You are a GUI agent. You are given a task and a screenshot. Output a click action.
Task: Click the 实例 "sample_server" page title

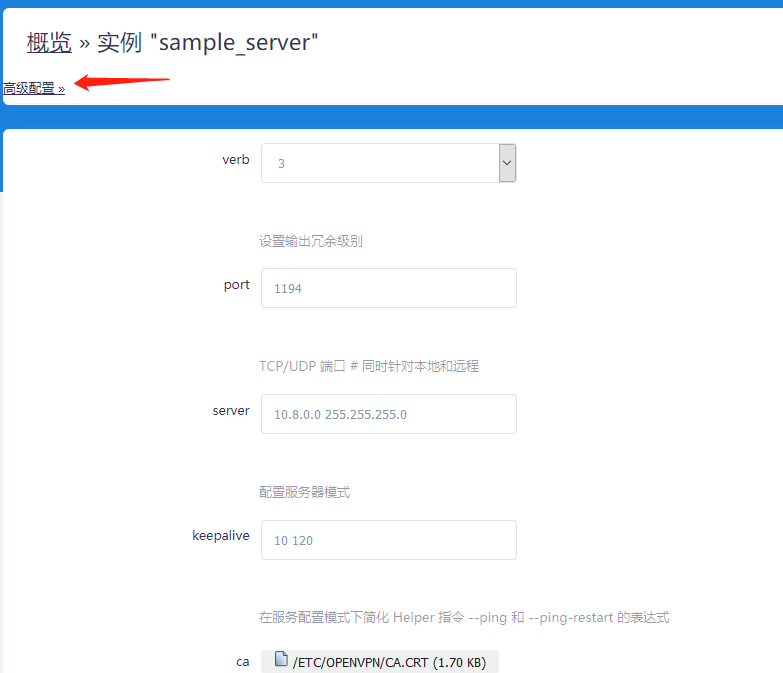pyautogui.click(x=207, y=43)
